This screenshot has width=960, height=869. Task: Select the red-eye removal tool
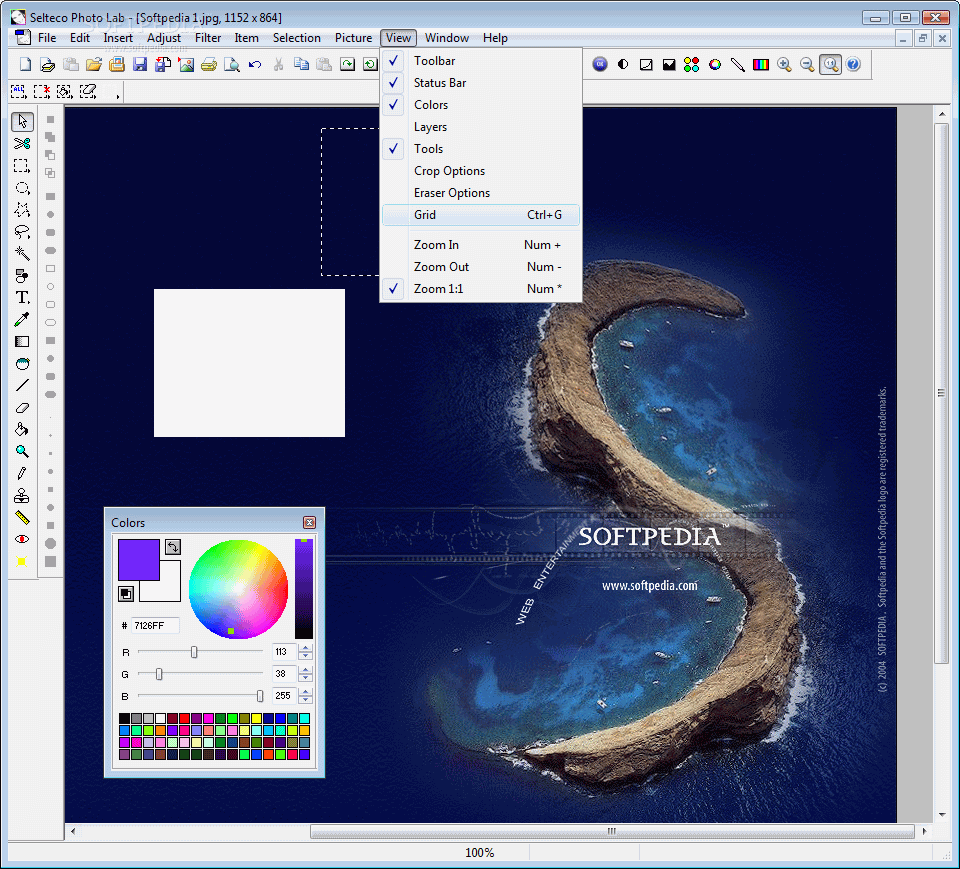coord(22,539)
